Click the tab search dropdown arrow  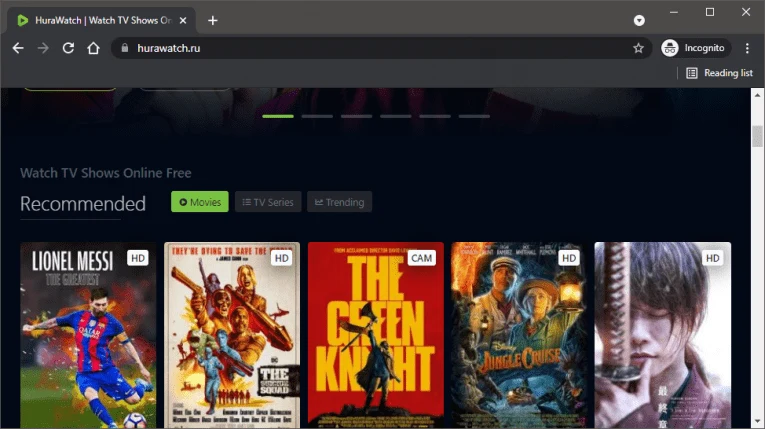pyautogui.click(x=639, y=20)
